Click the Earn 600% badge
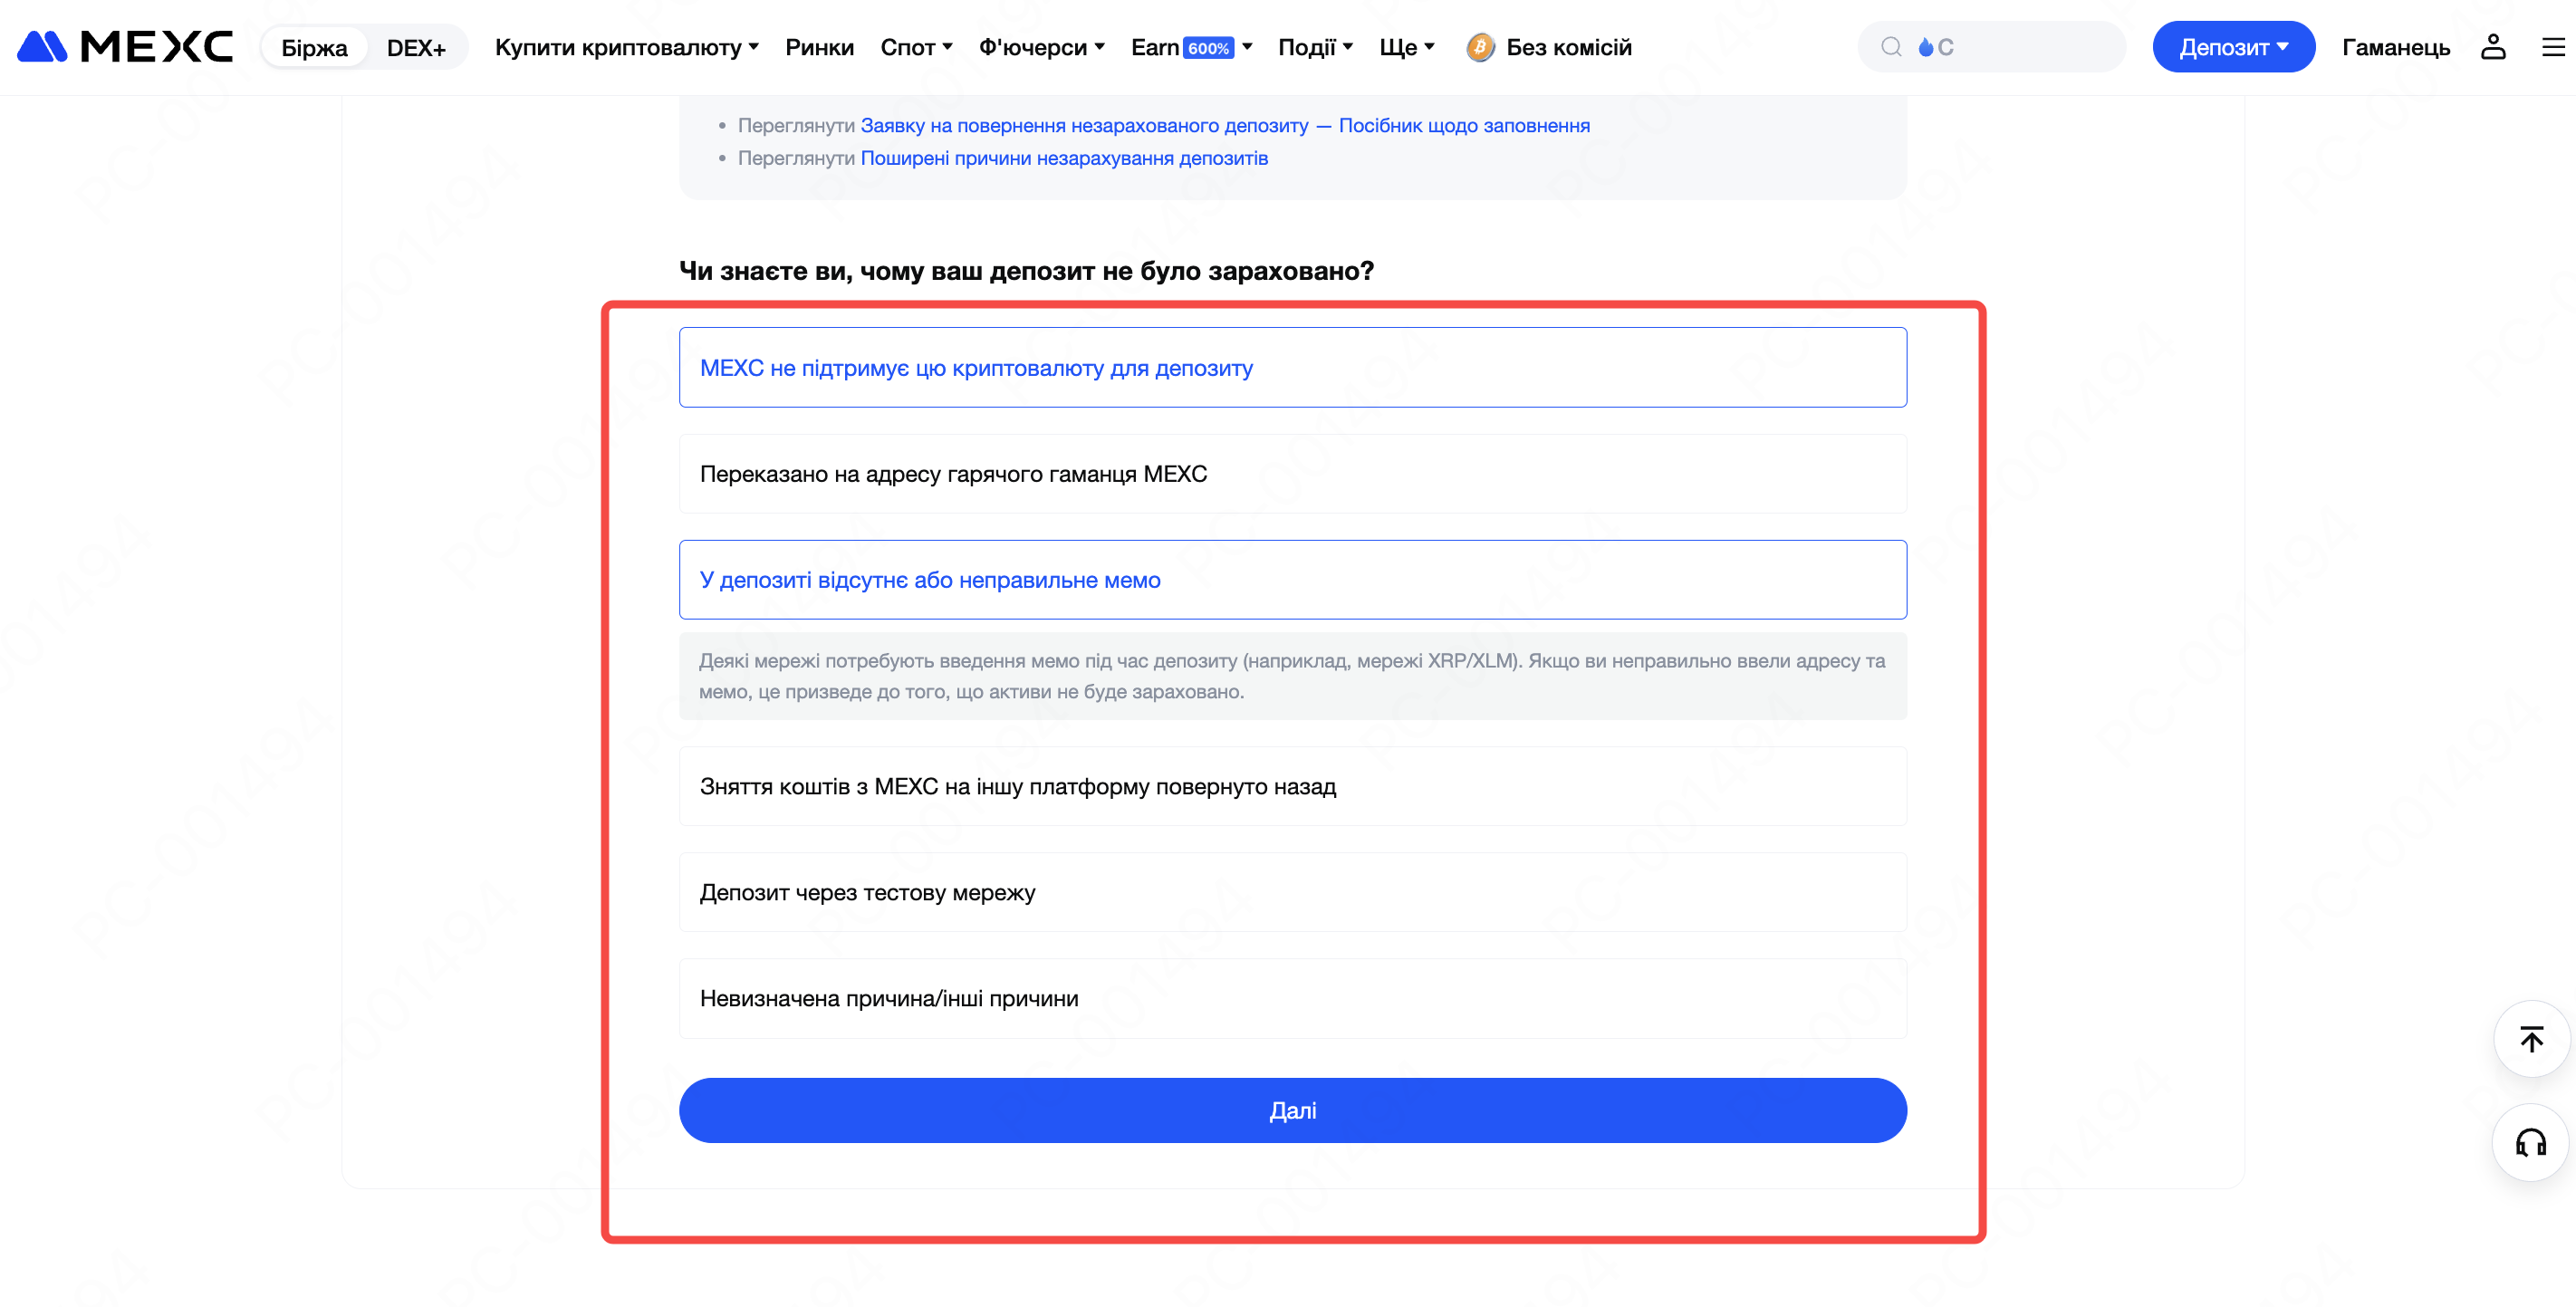 coord(1208,48)
